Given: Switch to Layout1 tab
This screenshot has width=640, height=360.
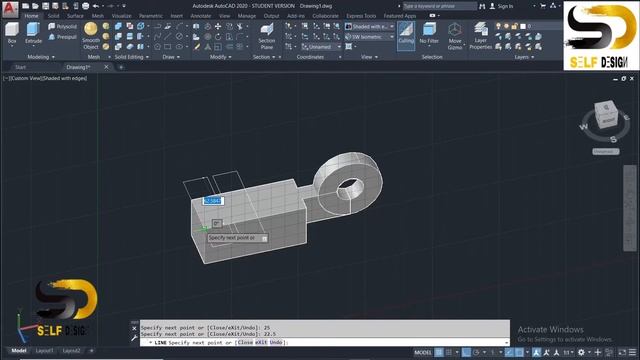Looking at the screenshot, I should point(44,351).
